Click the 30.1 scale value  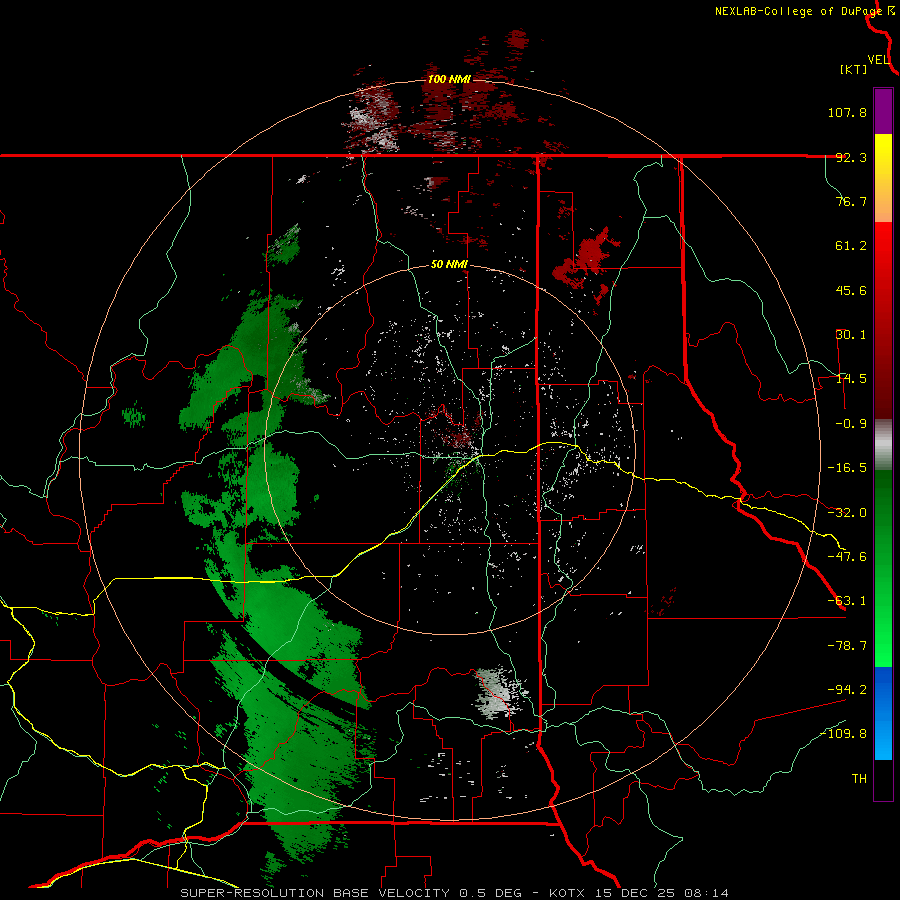point(851,335)
